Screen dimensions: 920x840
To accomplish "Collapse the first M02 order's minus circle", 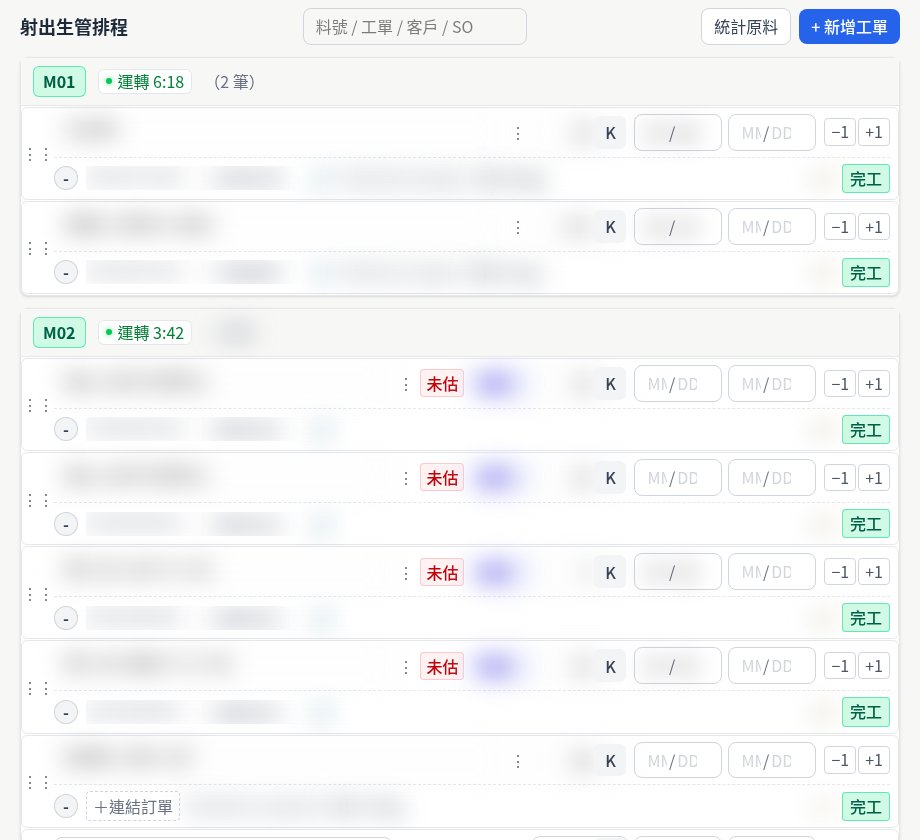I will click(x=66, y=429).
